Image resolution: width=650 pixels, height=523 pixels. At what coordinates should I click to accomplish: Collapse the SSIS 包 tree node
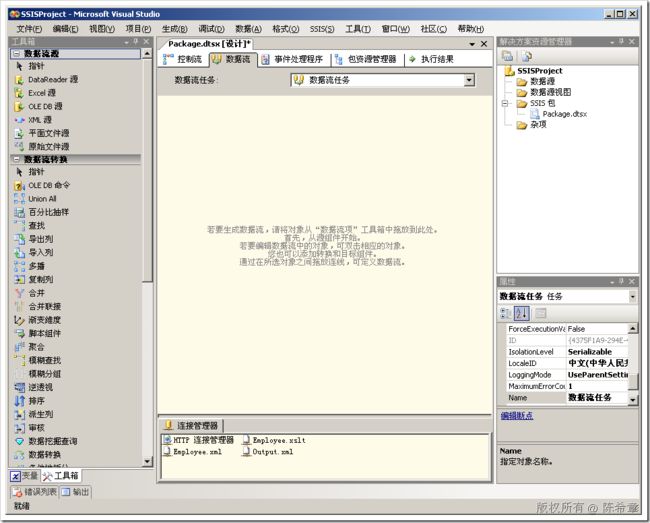[505, 103]
